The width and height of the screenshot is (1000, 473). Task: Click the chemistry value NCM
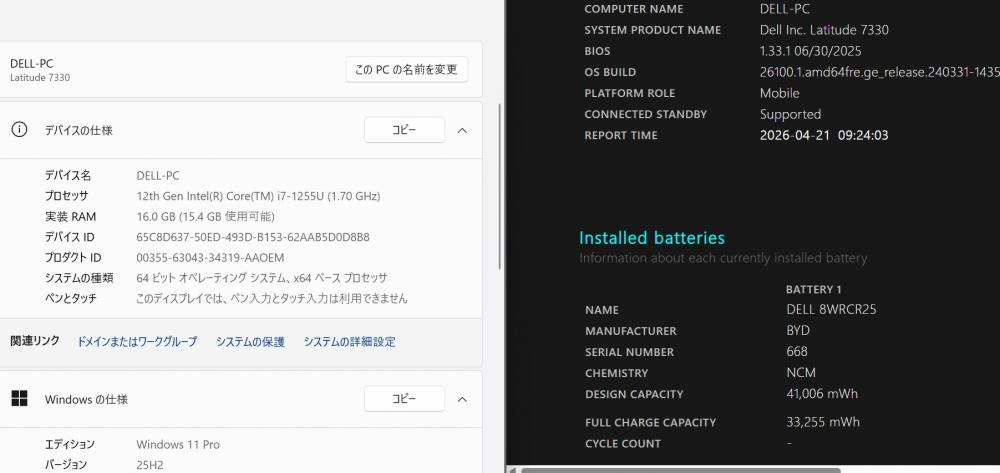point(801,372)
